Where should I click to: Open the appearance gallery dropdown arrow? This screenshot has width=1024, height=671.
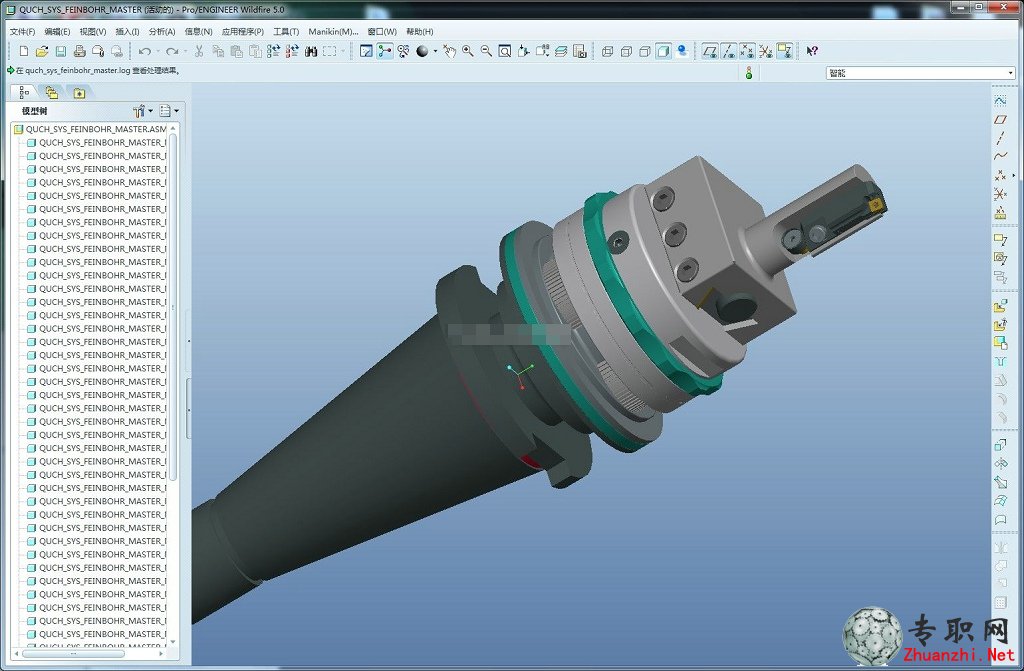435,51
